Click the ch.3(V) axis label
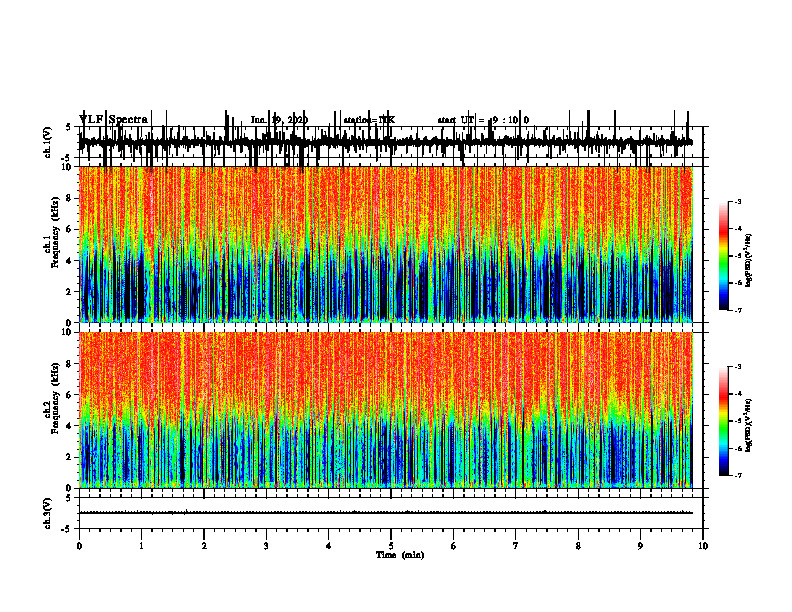The height and width of the screenshot is (612, 792). coord(48,513)
